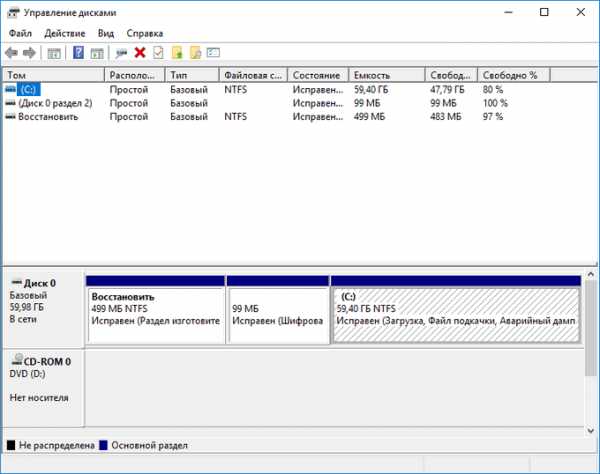The image size is (600, 474).
Task: Open the Файл menu
Action: tap(20, 33)
